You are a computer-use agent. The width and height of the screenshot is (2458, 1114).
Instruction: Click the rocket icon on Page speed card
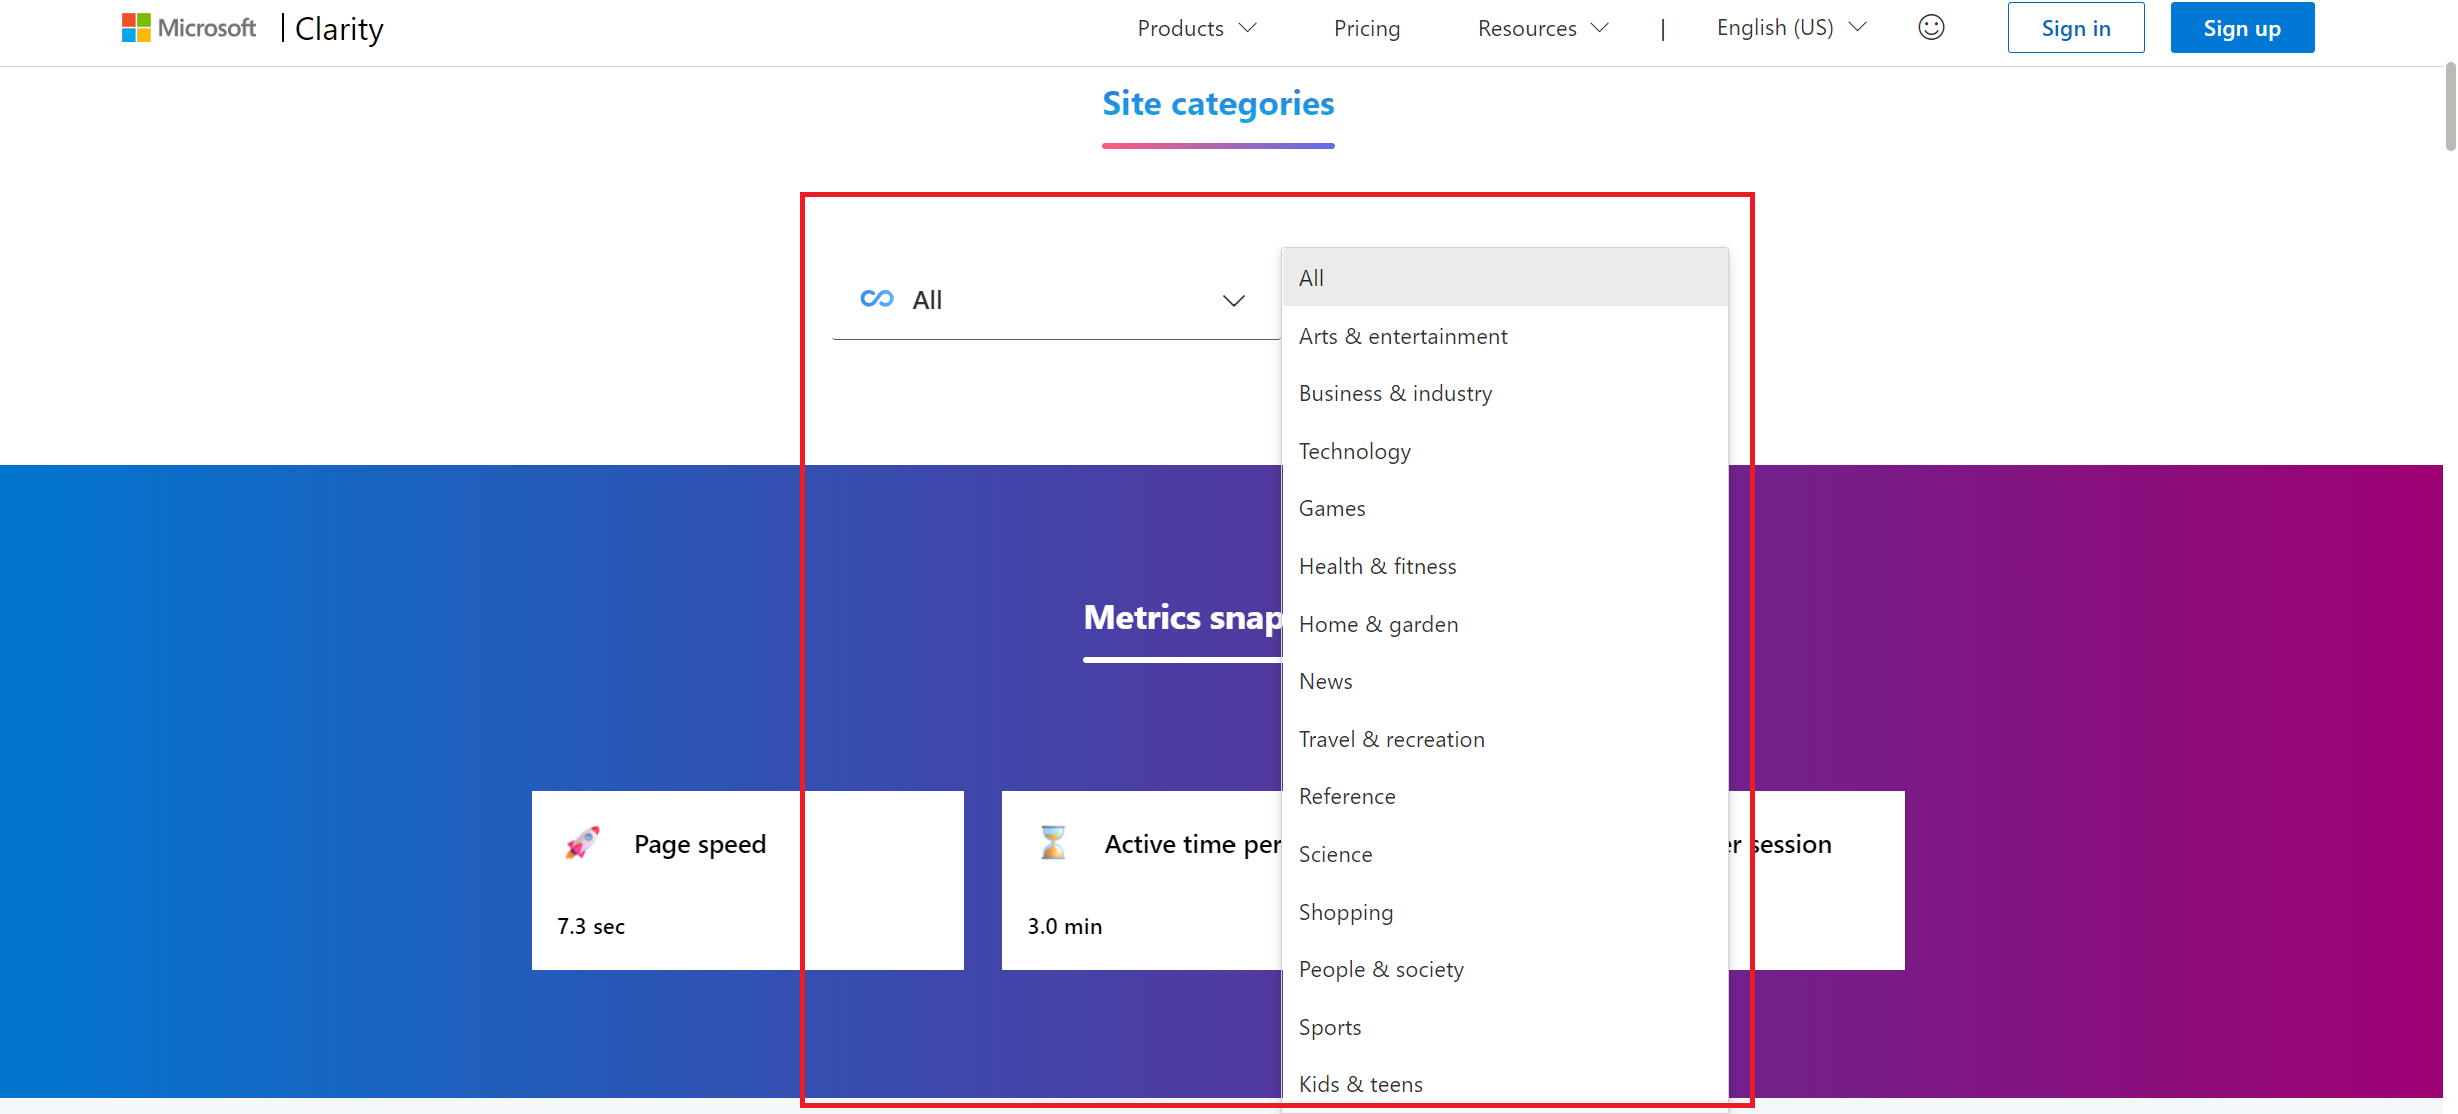[x=583, y=843]
